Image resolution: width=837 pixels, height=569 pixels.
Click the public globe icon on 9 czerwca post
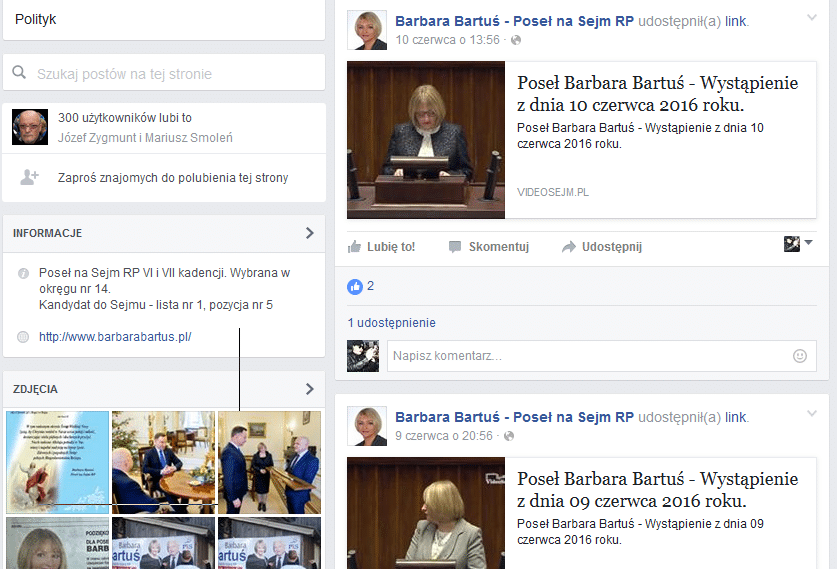click(x=509, y=436)
